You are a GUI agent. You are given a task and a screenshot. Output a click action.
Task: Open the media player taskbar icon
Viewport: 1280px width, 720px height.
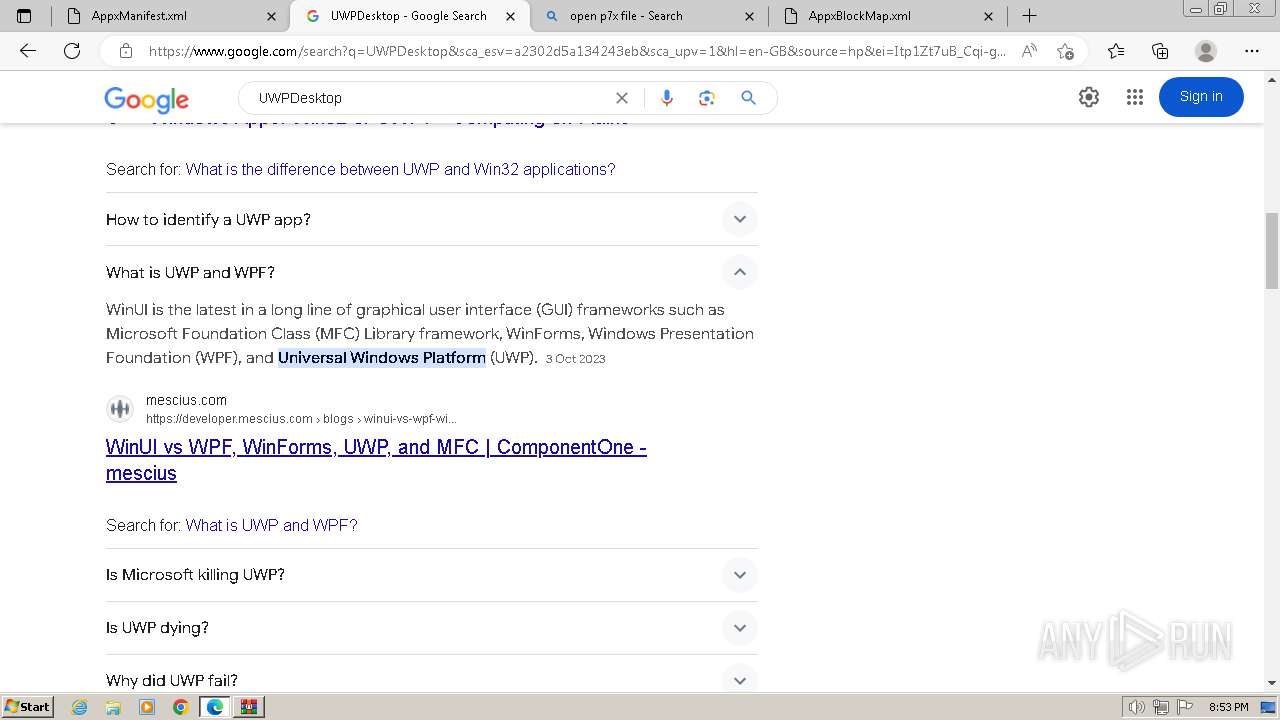click(147, 707)
